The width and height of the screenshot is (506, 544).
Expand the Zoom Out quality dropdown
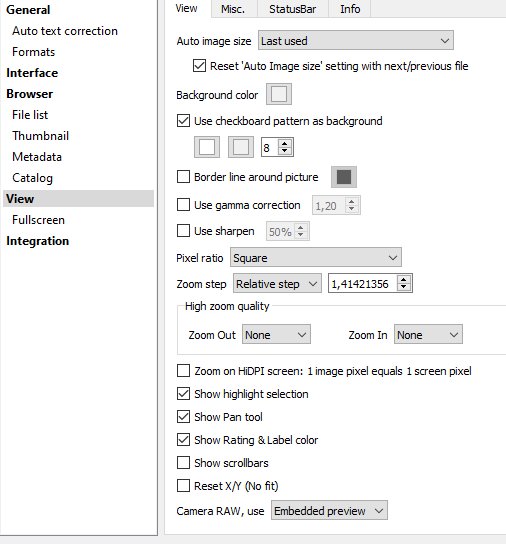pos(276,334)
